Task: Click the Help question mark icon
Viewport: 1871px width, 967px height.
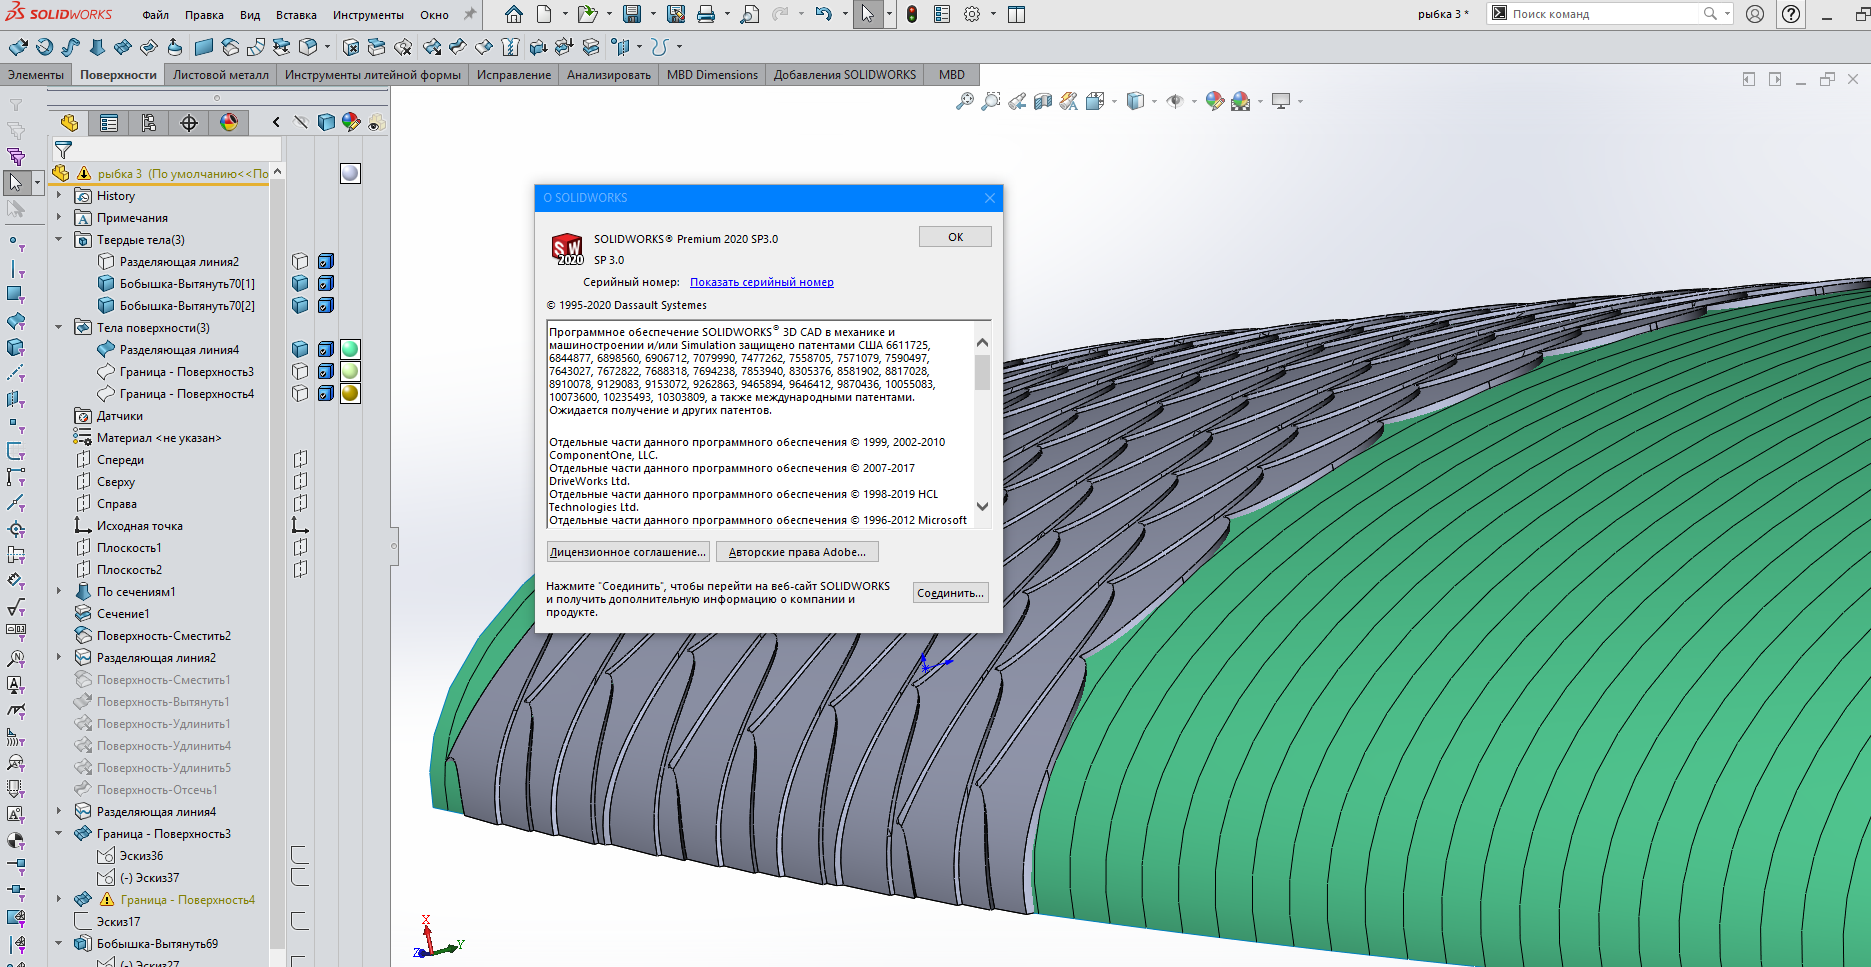Action: (1791, 14)
